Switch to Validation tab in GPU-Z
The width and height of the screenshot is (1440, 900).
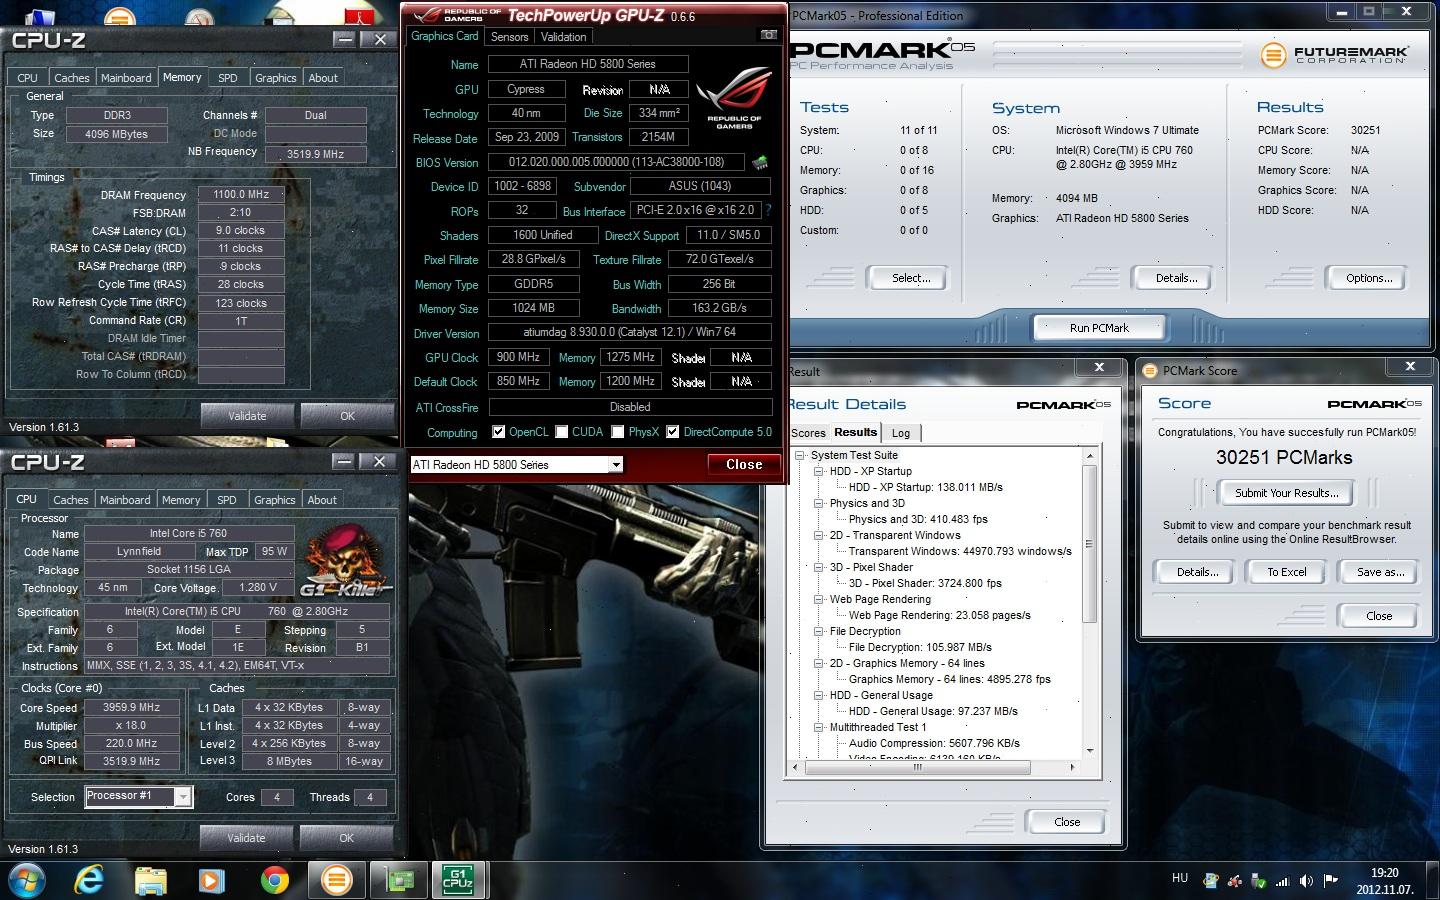pos(563,37)
